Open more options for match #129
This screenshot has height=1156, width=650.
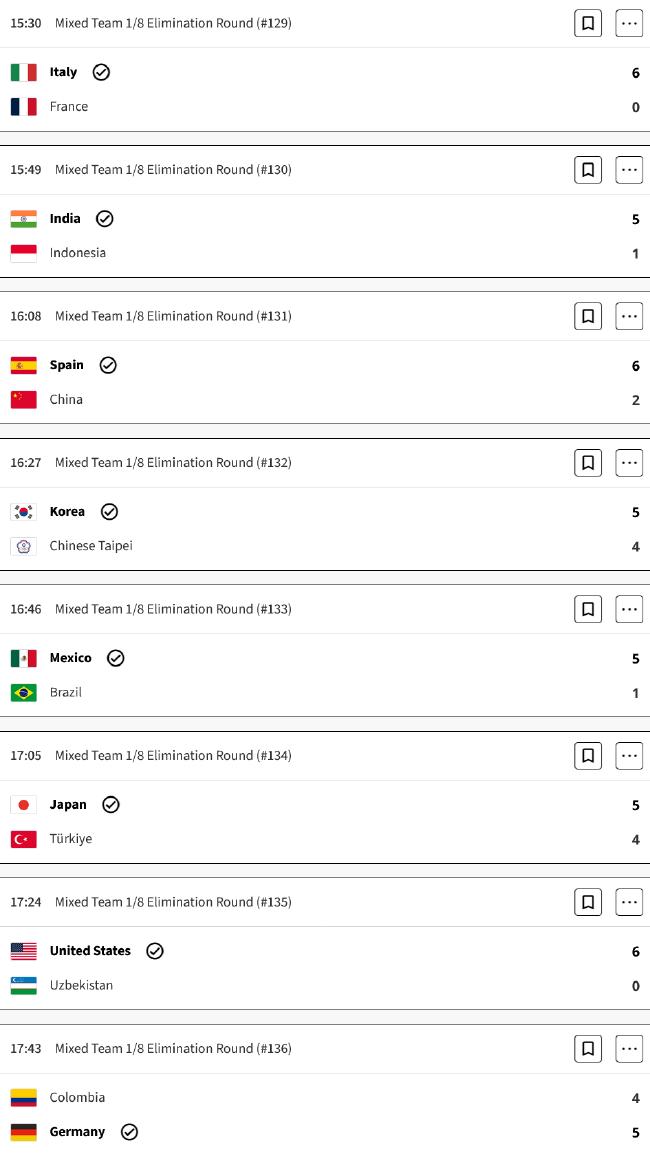tap(629, 24)
